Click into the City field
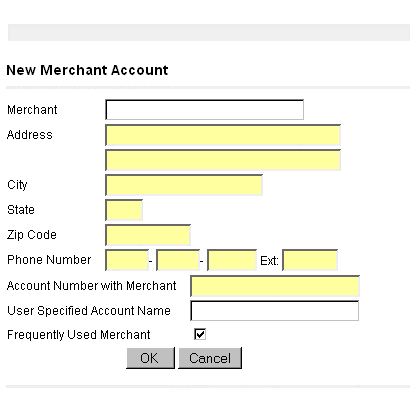 click(x=184, y=185)
